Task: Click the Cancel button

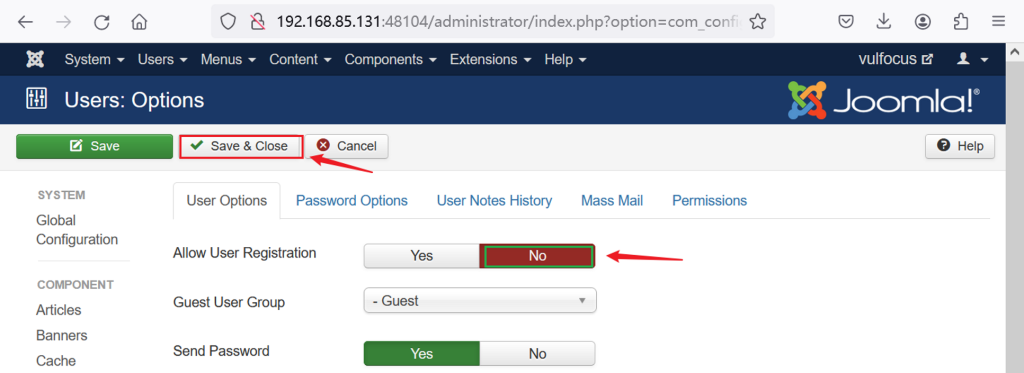Action: point(347,146)
